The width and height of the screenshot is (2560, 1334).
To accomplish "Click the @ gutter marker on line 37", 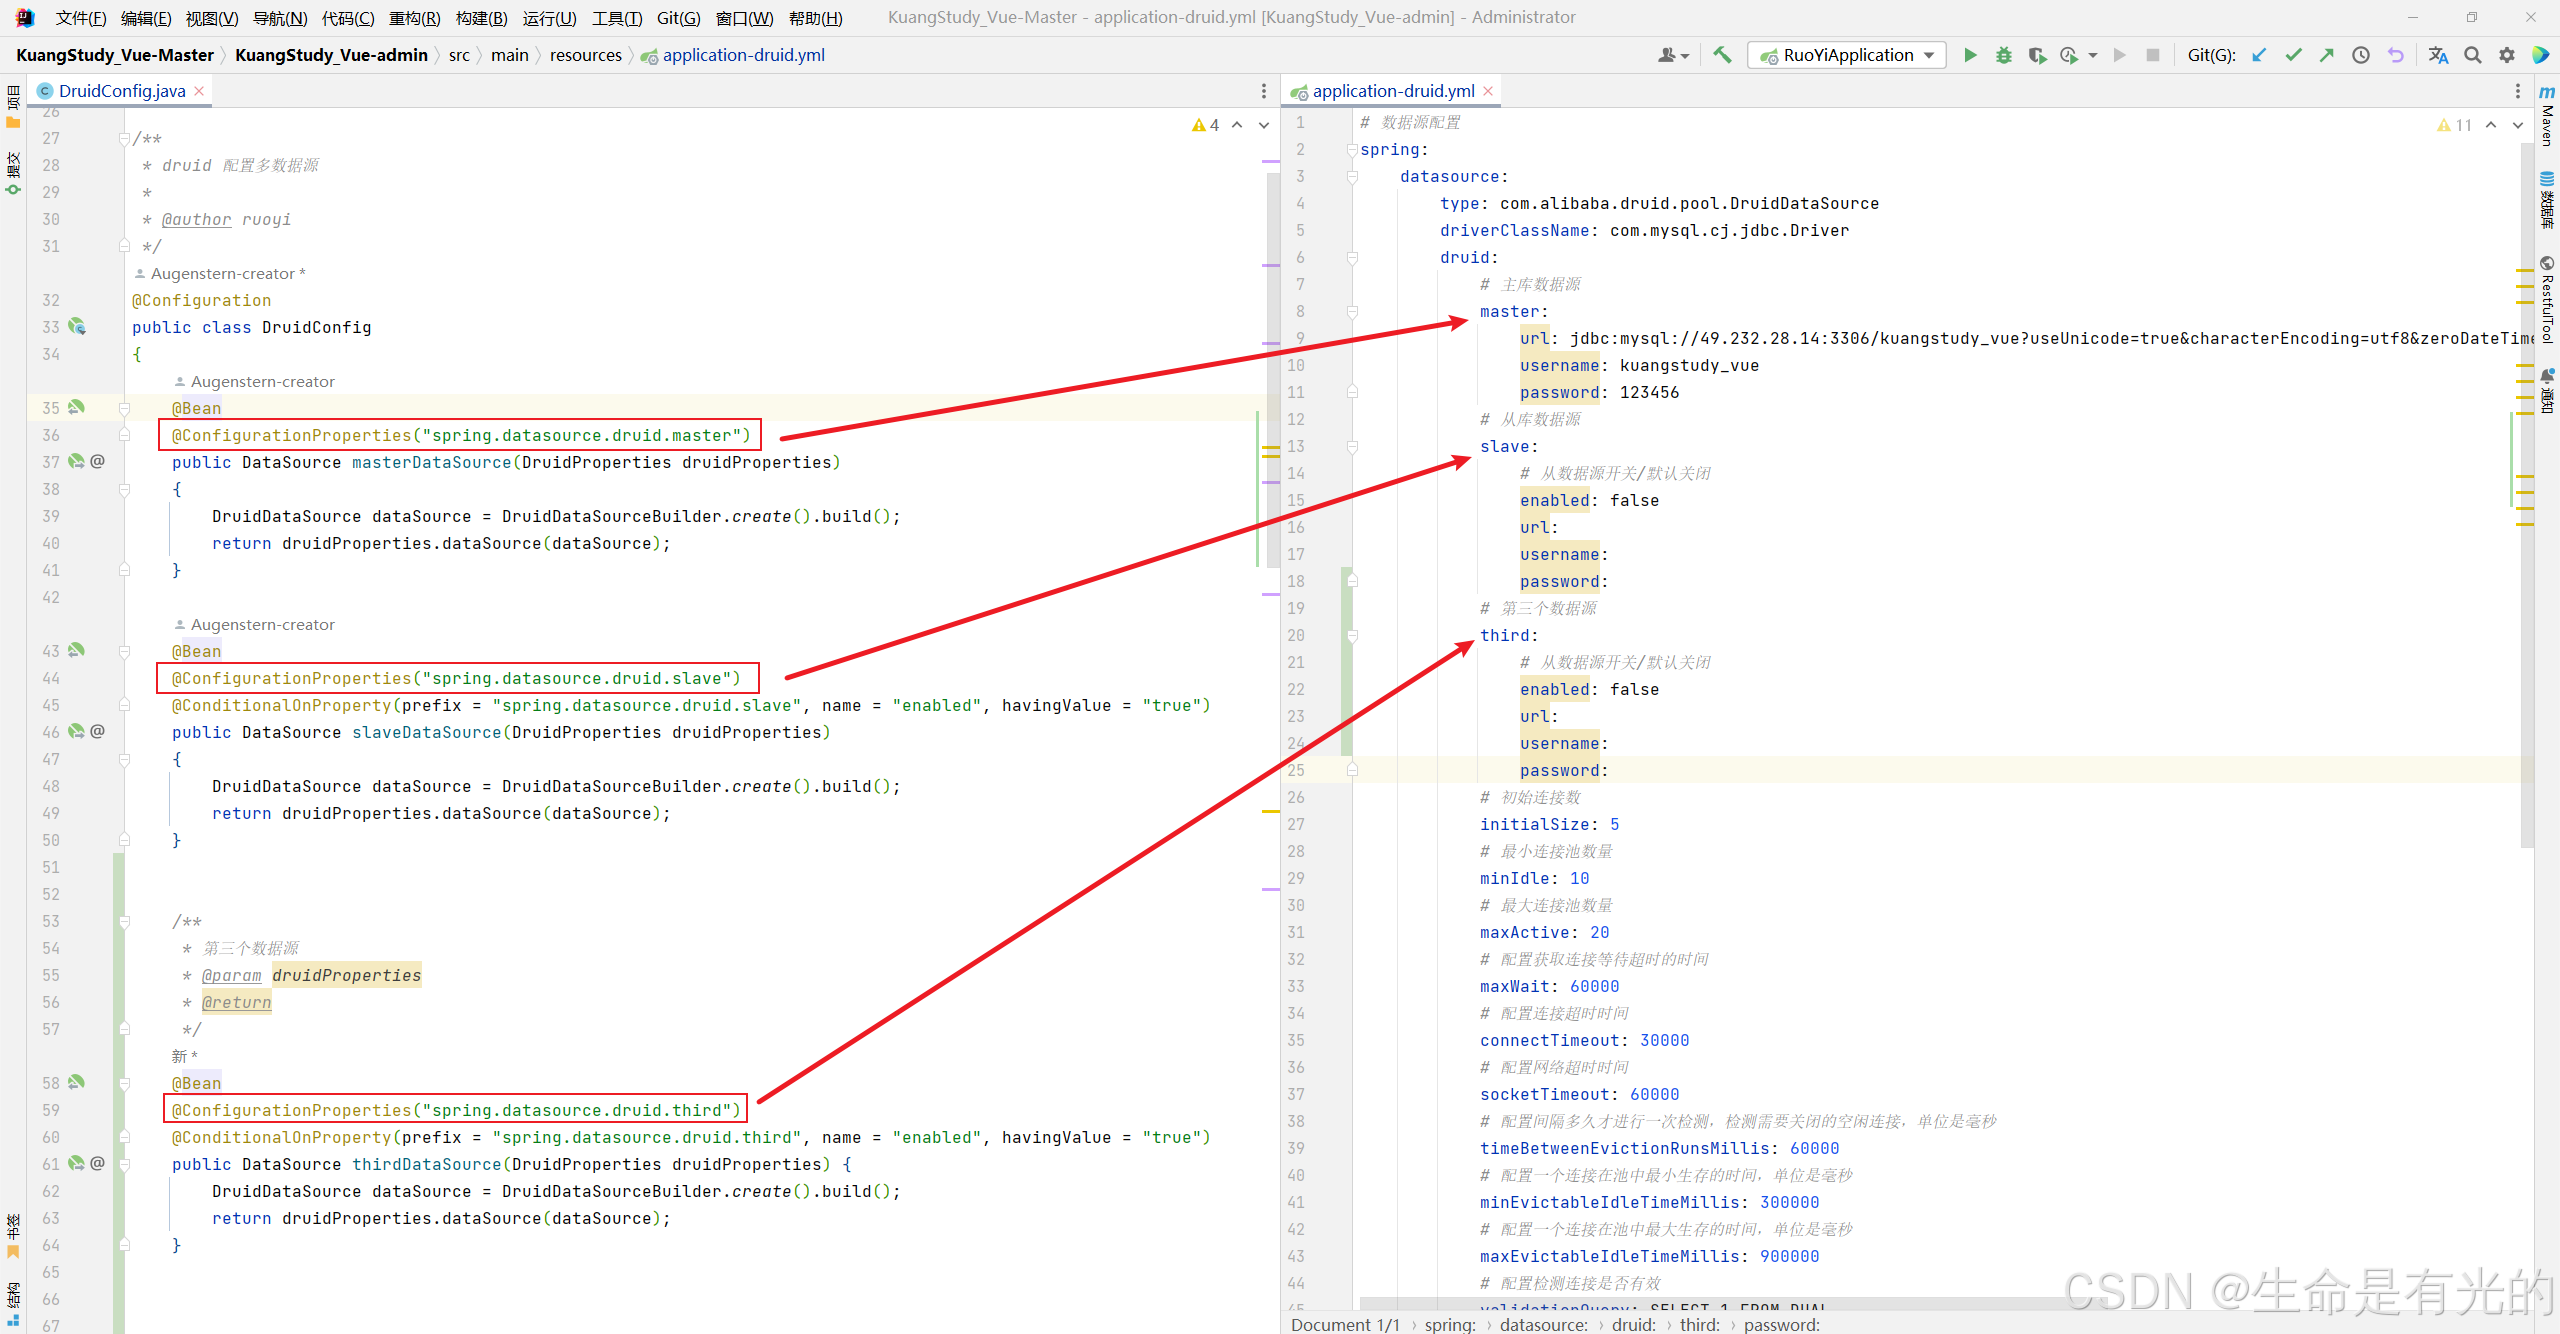I will click(97, 461).
